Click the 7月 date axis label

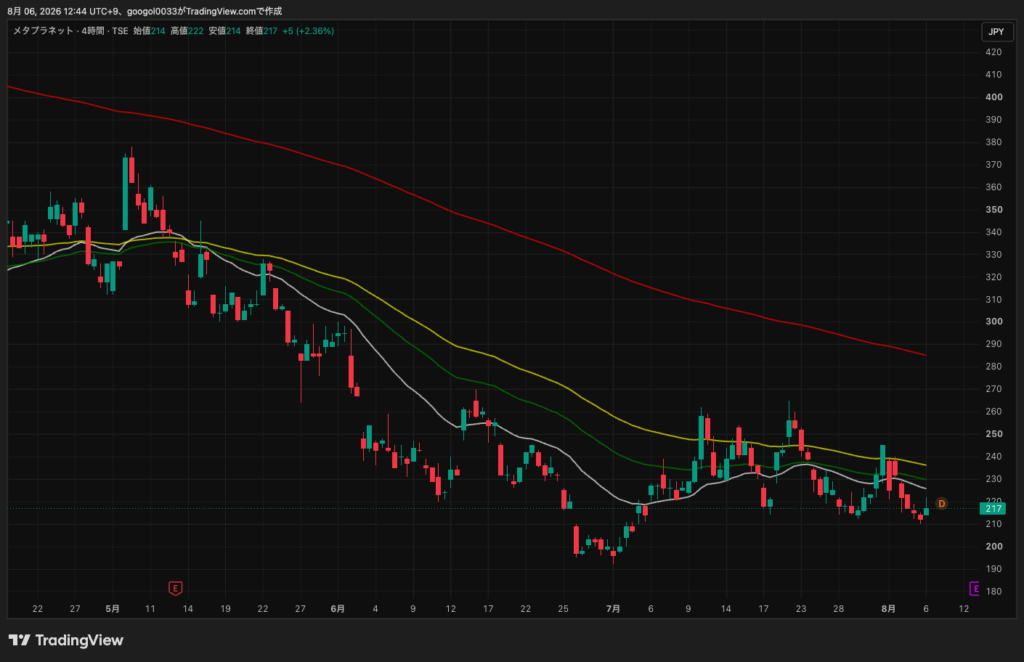tap(613, 608)
